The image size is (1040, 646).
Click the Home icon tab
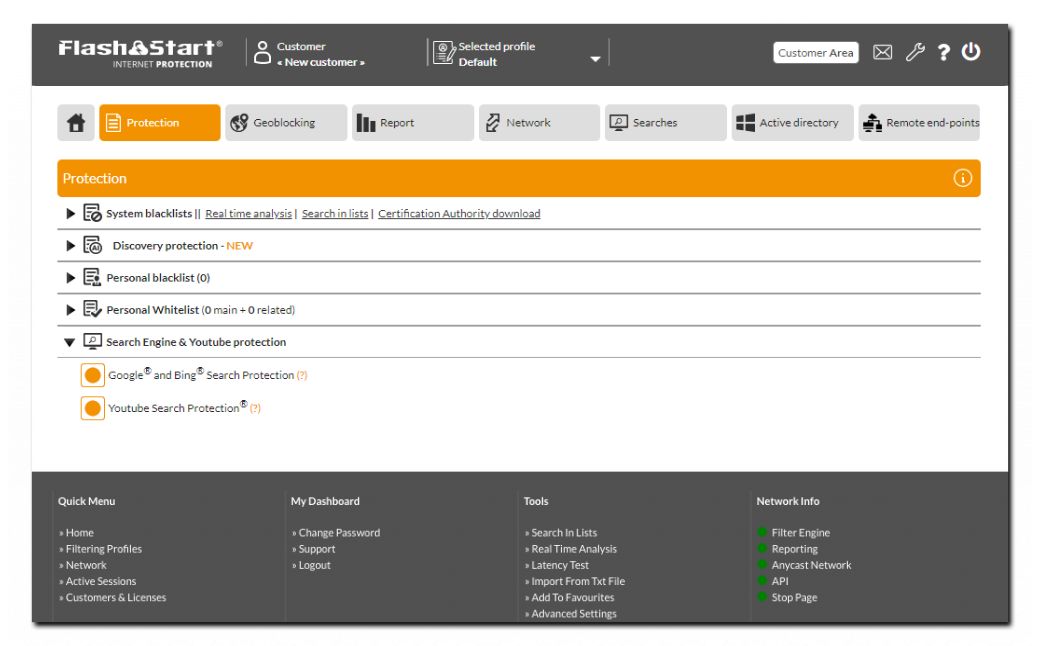[x=76, y=123]
